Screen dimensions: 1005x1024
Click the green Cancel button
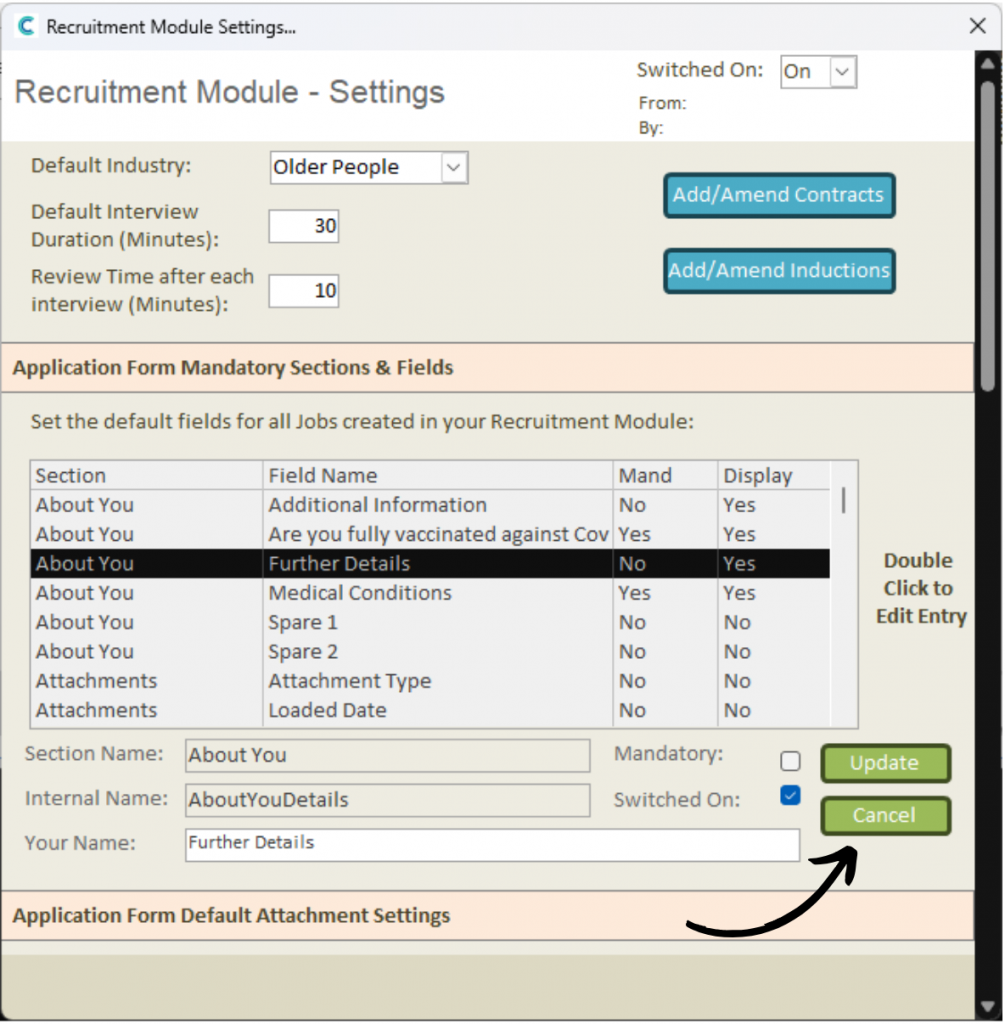coord(885,816)
